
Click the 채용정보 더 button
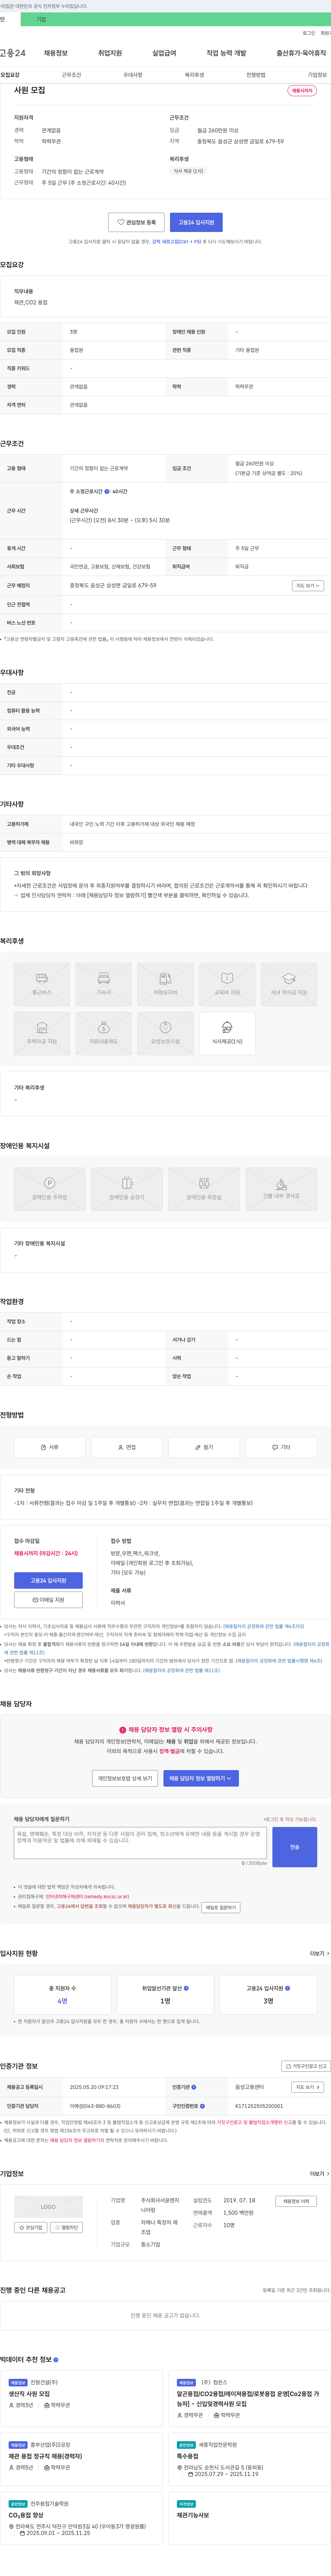(x=296, y=2201)
